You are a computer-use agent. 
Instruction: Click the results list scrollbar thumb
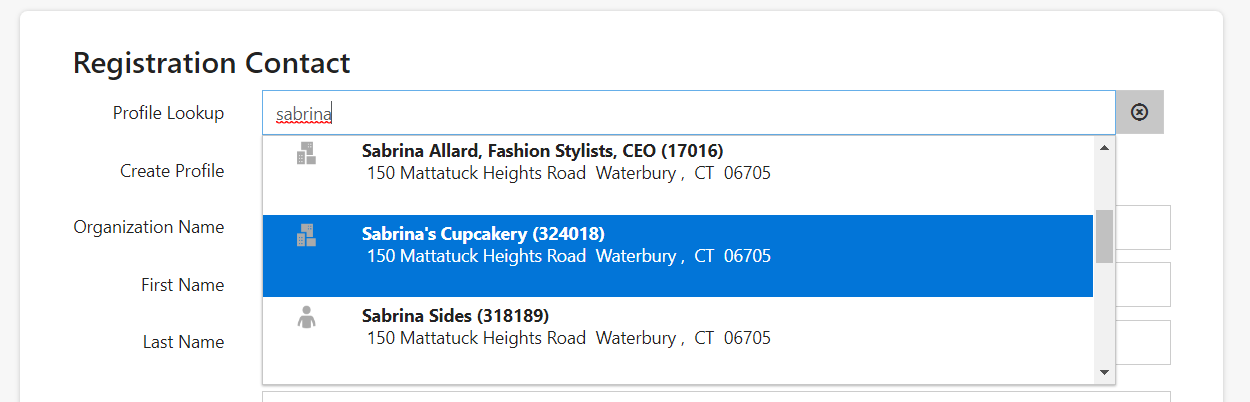[x=1104, y=236]
